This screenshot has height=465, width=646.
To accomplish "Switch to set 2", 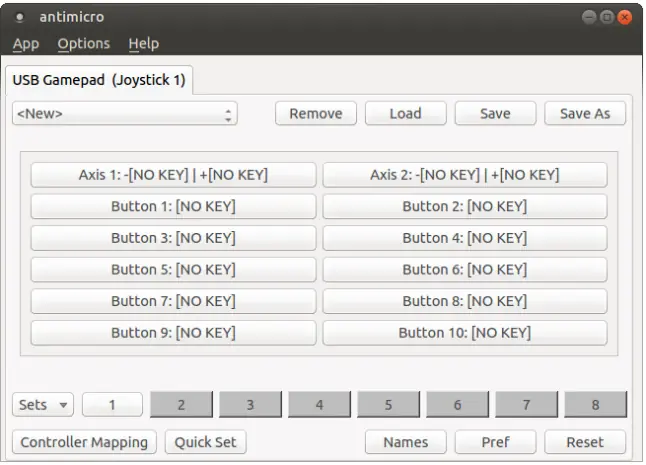I will [x=181, y=405].
